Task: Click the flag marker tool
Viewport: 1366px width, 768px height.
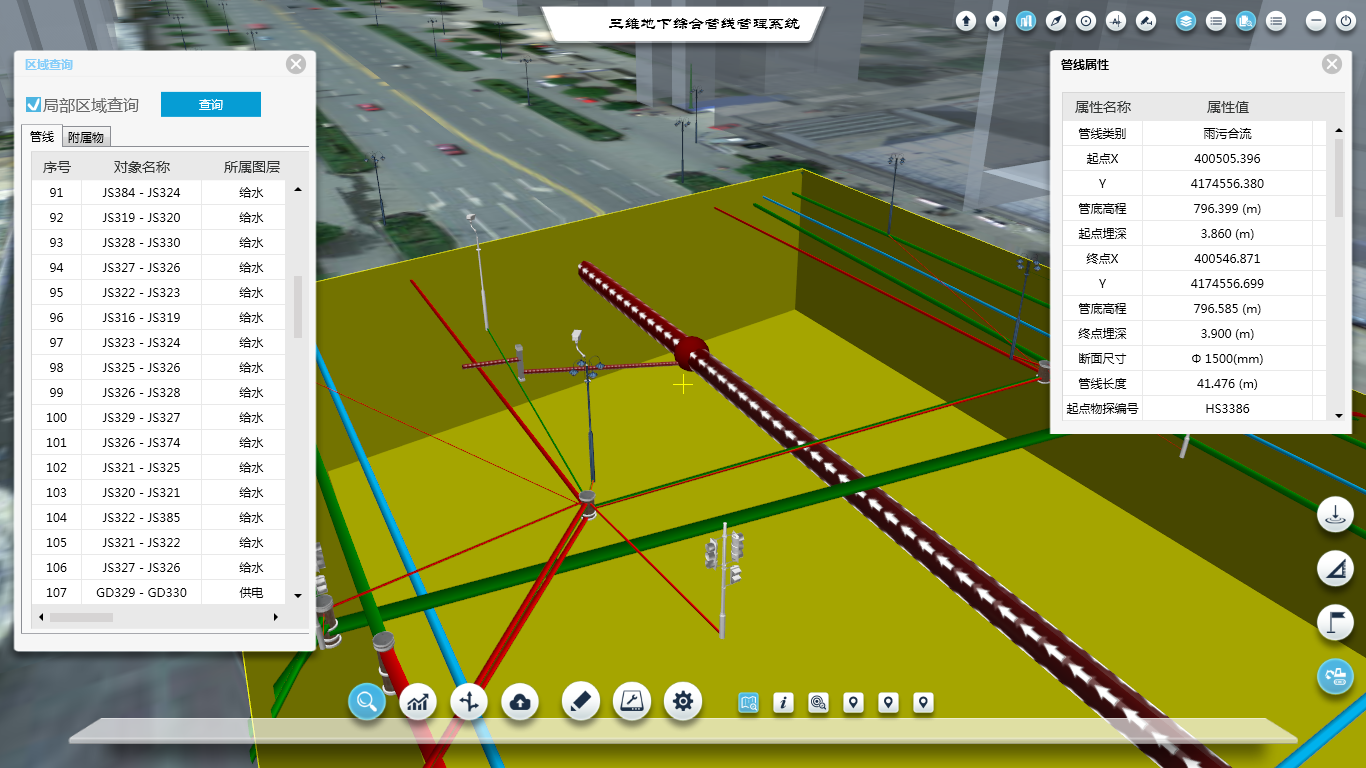Action: [1335, 622]
